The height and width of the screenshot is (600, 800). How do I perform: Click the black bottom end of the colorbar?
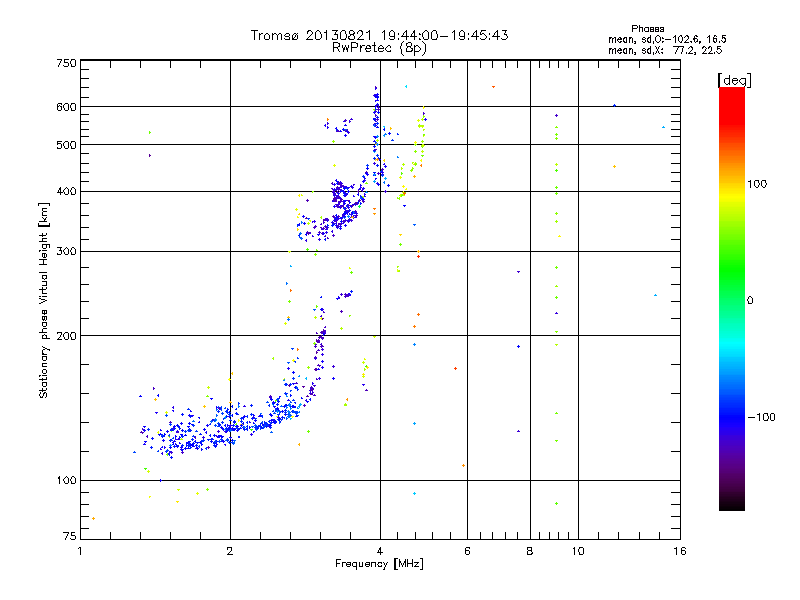tap(732, 503)
